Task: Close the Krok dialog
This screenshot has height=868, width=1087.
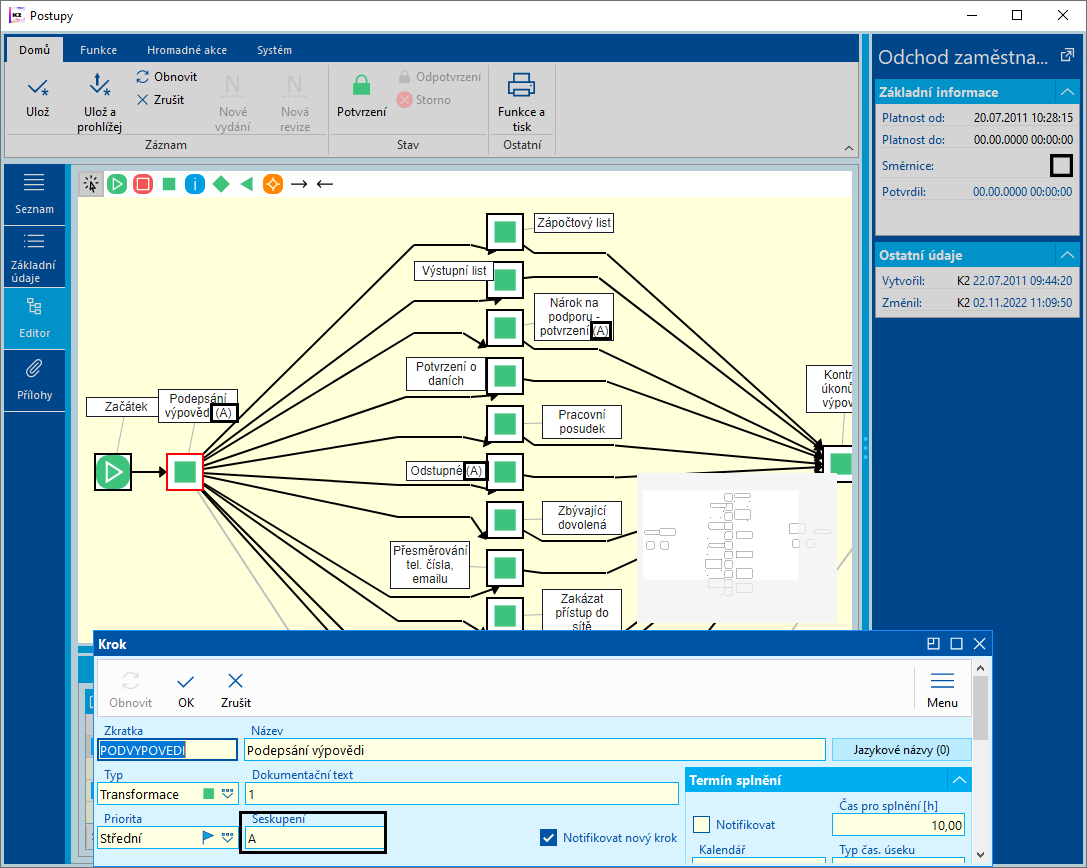Action: point(980,643)
